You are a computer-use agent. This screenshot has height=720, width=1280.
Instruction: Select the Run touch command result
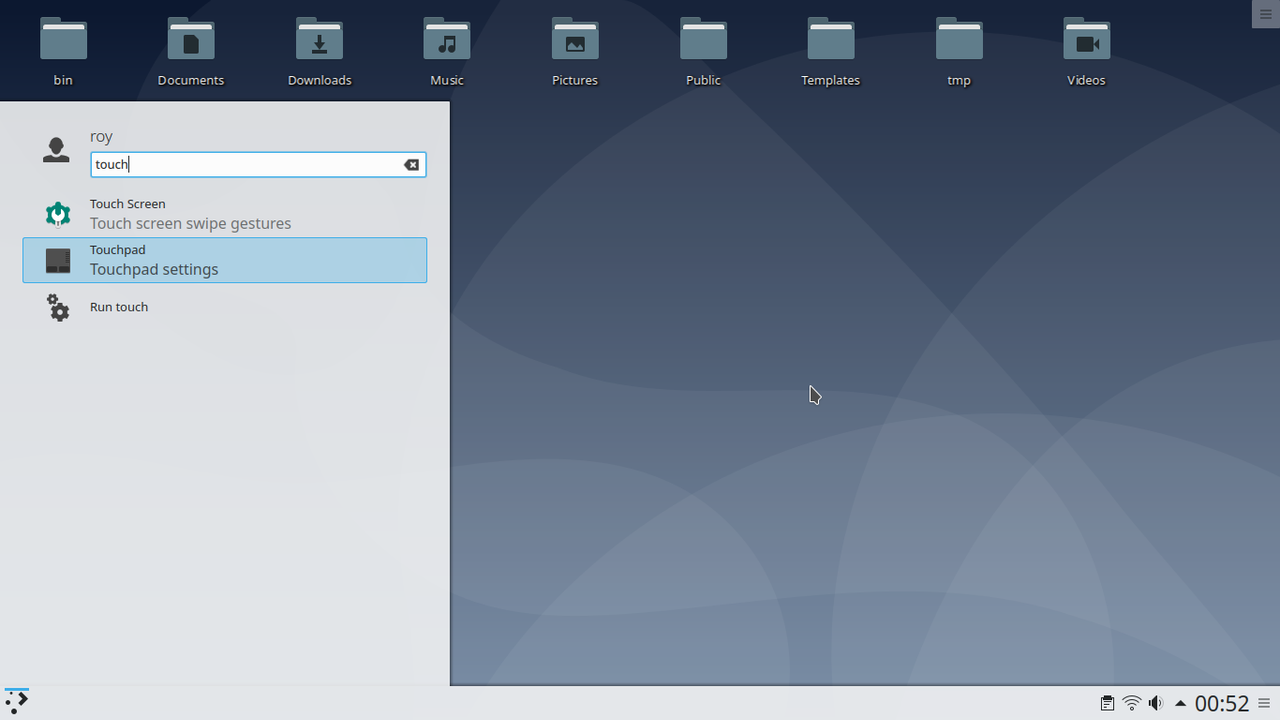click(224, 307)
